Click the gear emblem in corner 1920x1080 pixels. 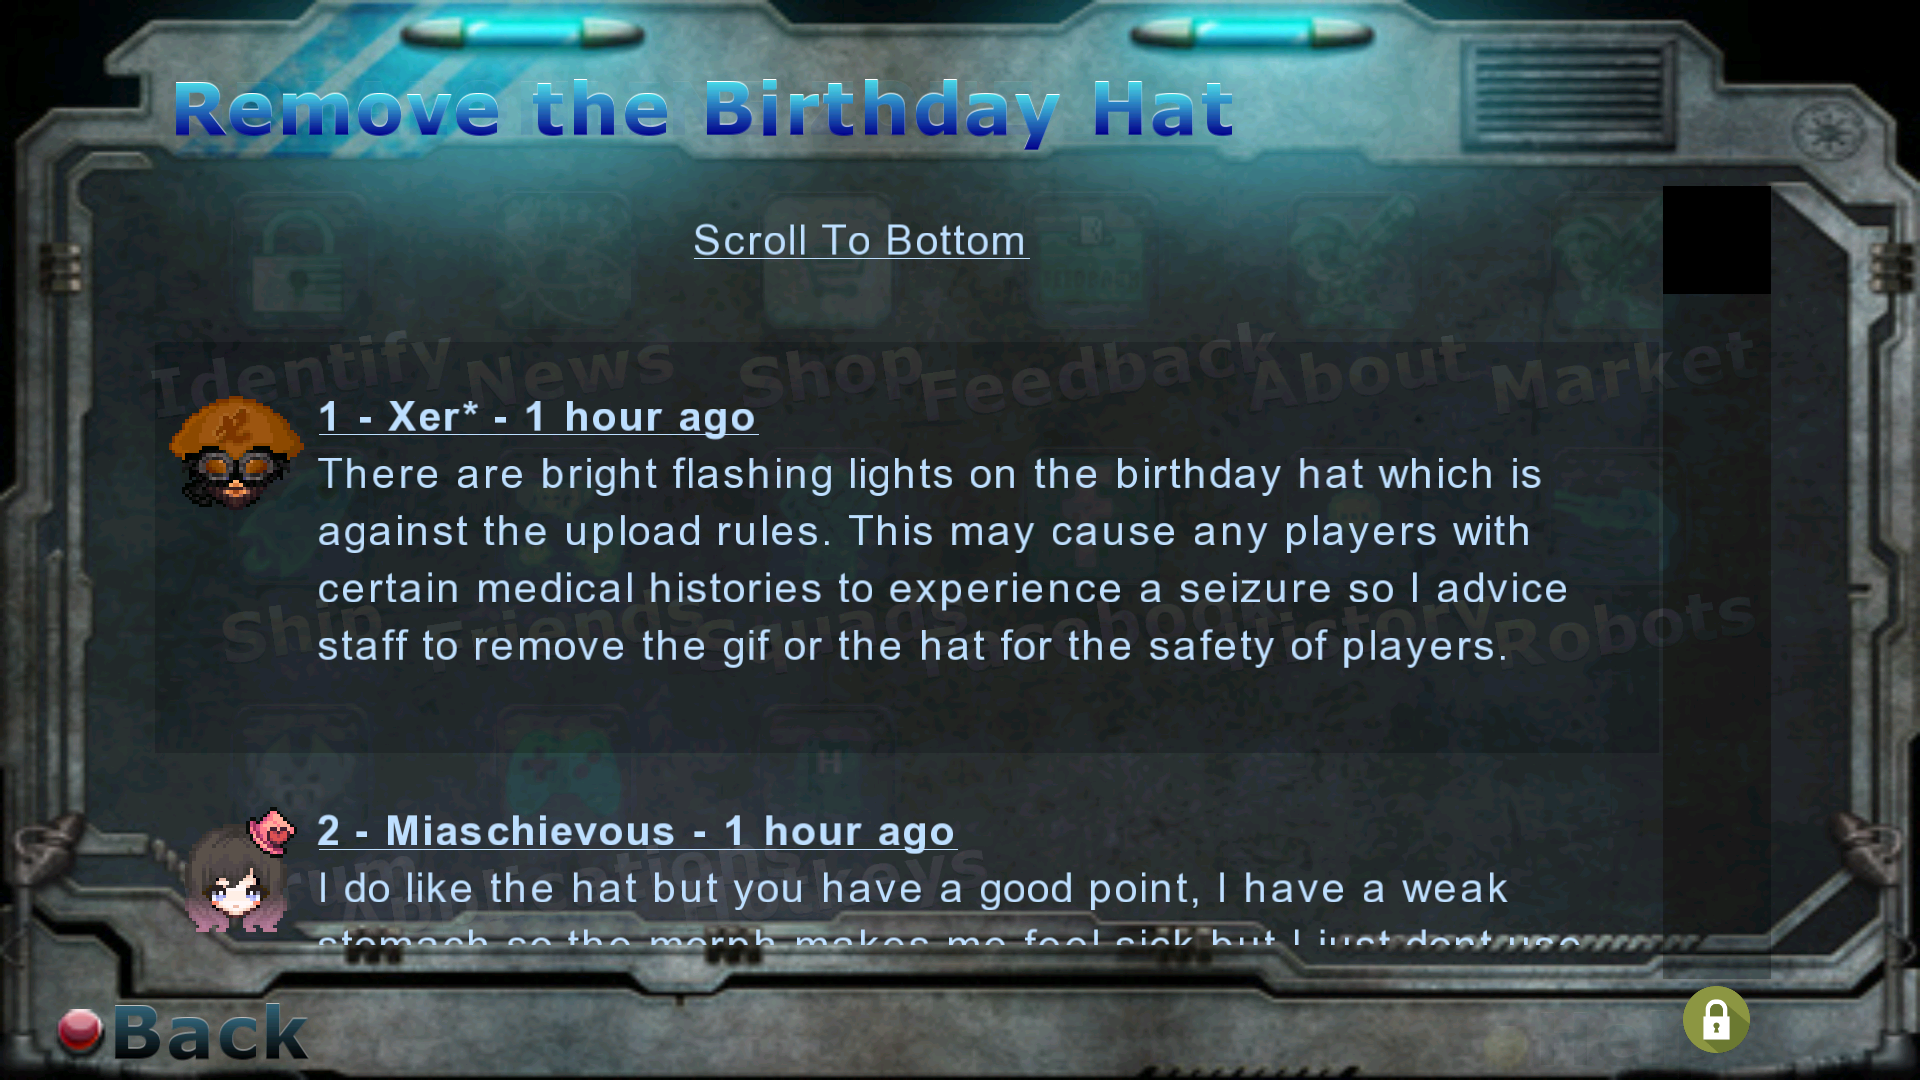1828,130
